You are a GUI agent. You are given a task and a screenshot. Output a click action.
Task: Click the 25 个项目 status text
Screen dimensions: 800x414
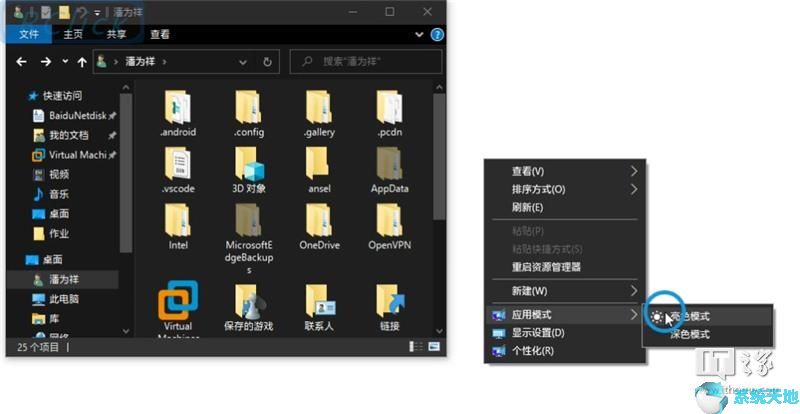[x=38, y=347]
